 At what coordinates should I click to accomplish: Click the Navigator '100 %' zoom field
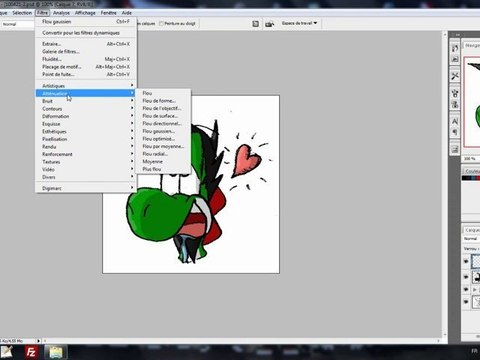coord(470,159)
